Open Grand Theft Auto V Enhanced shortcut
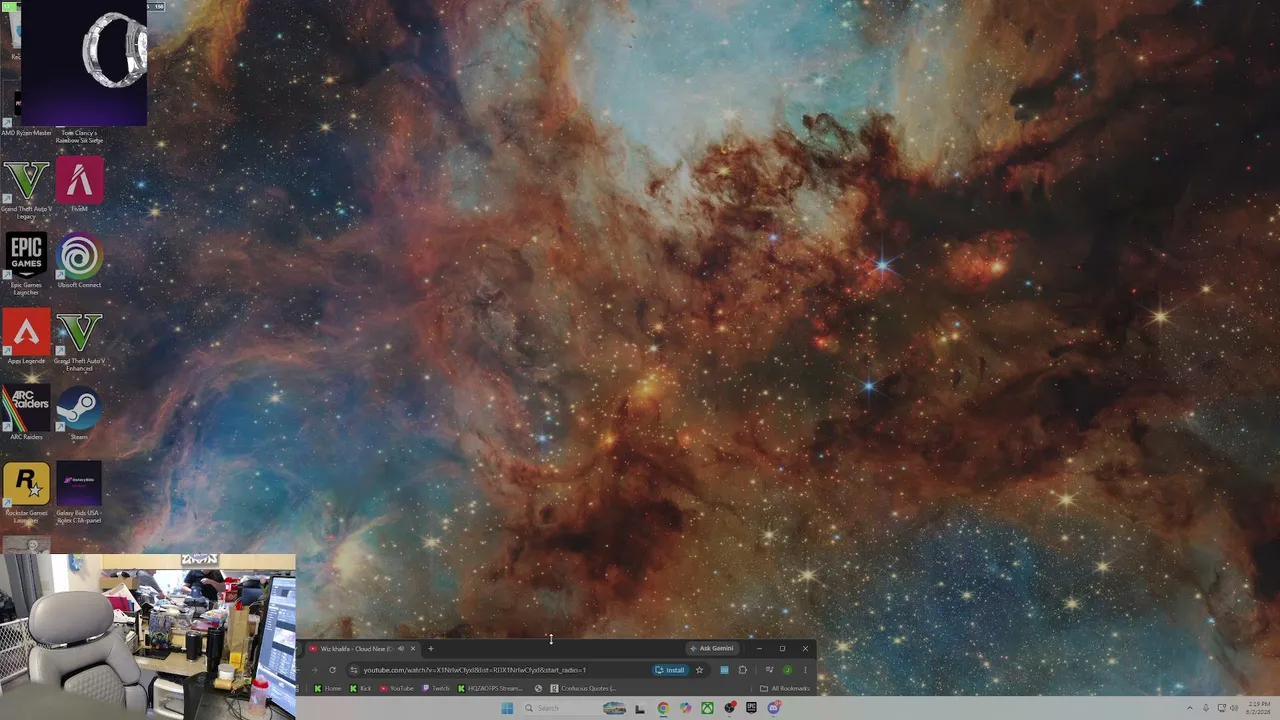1280x720 pixels. pyautogui.click(x=79, y=340)
